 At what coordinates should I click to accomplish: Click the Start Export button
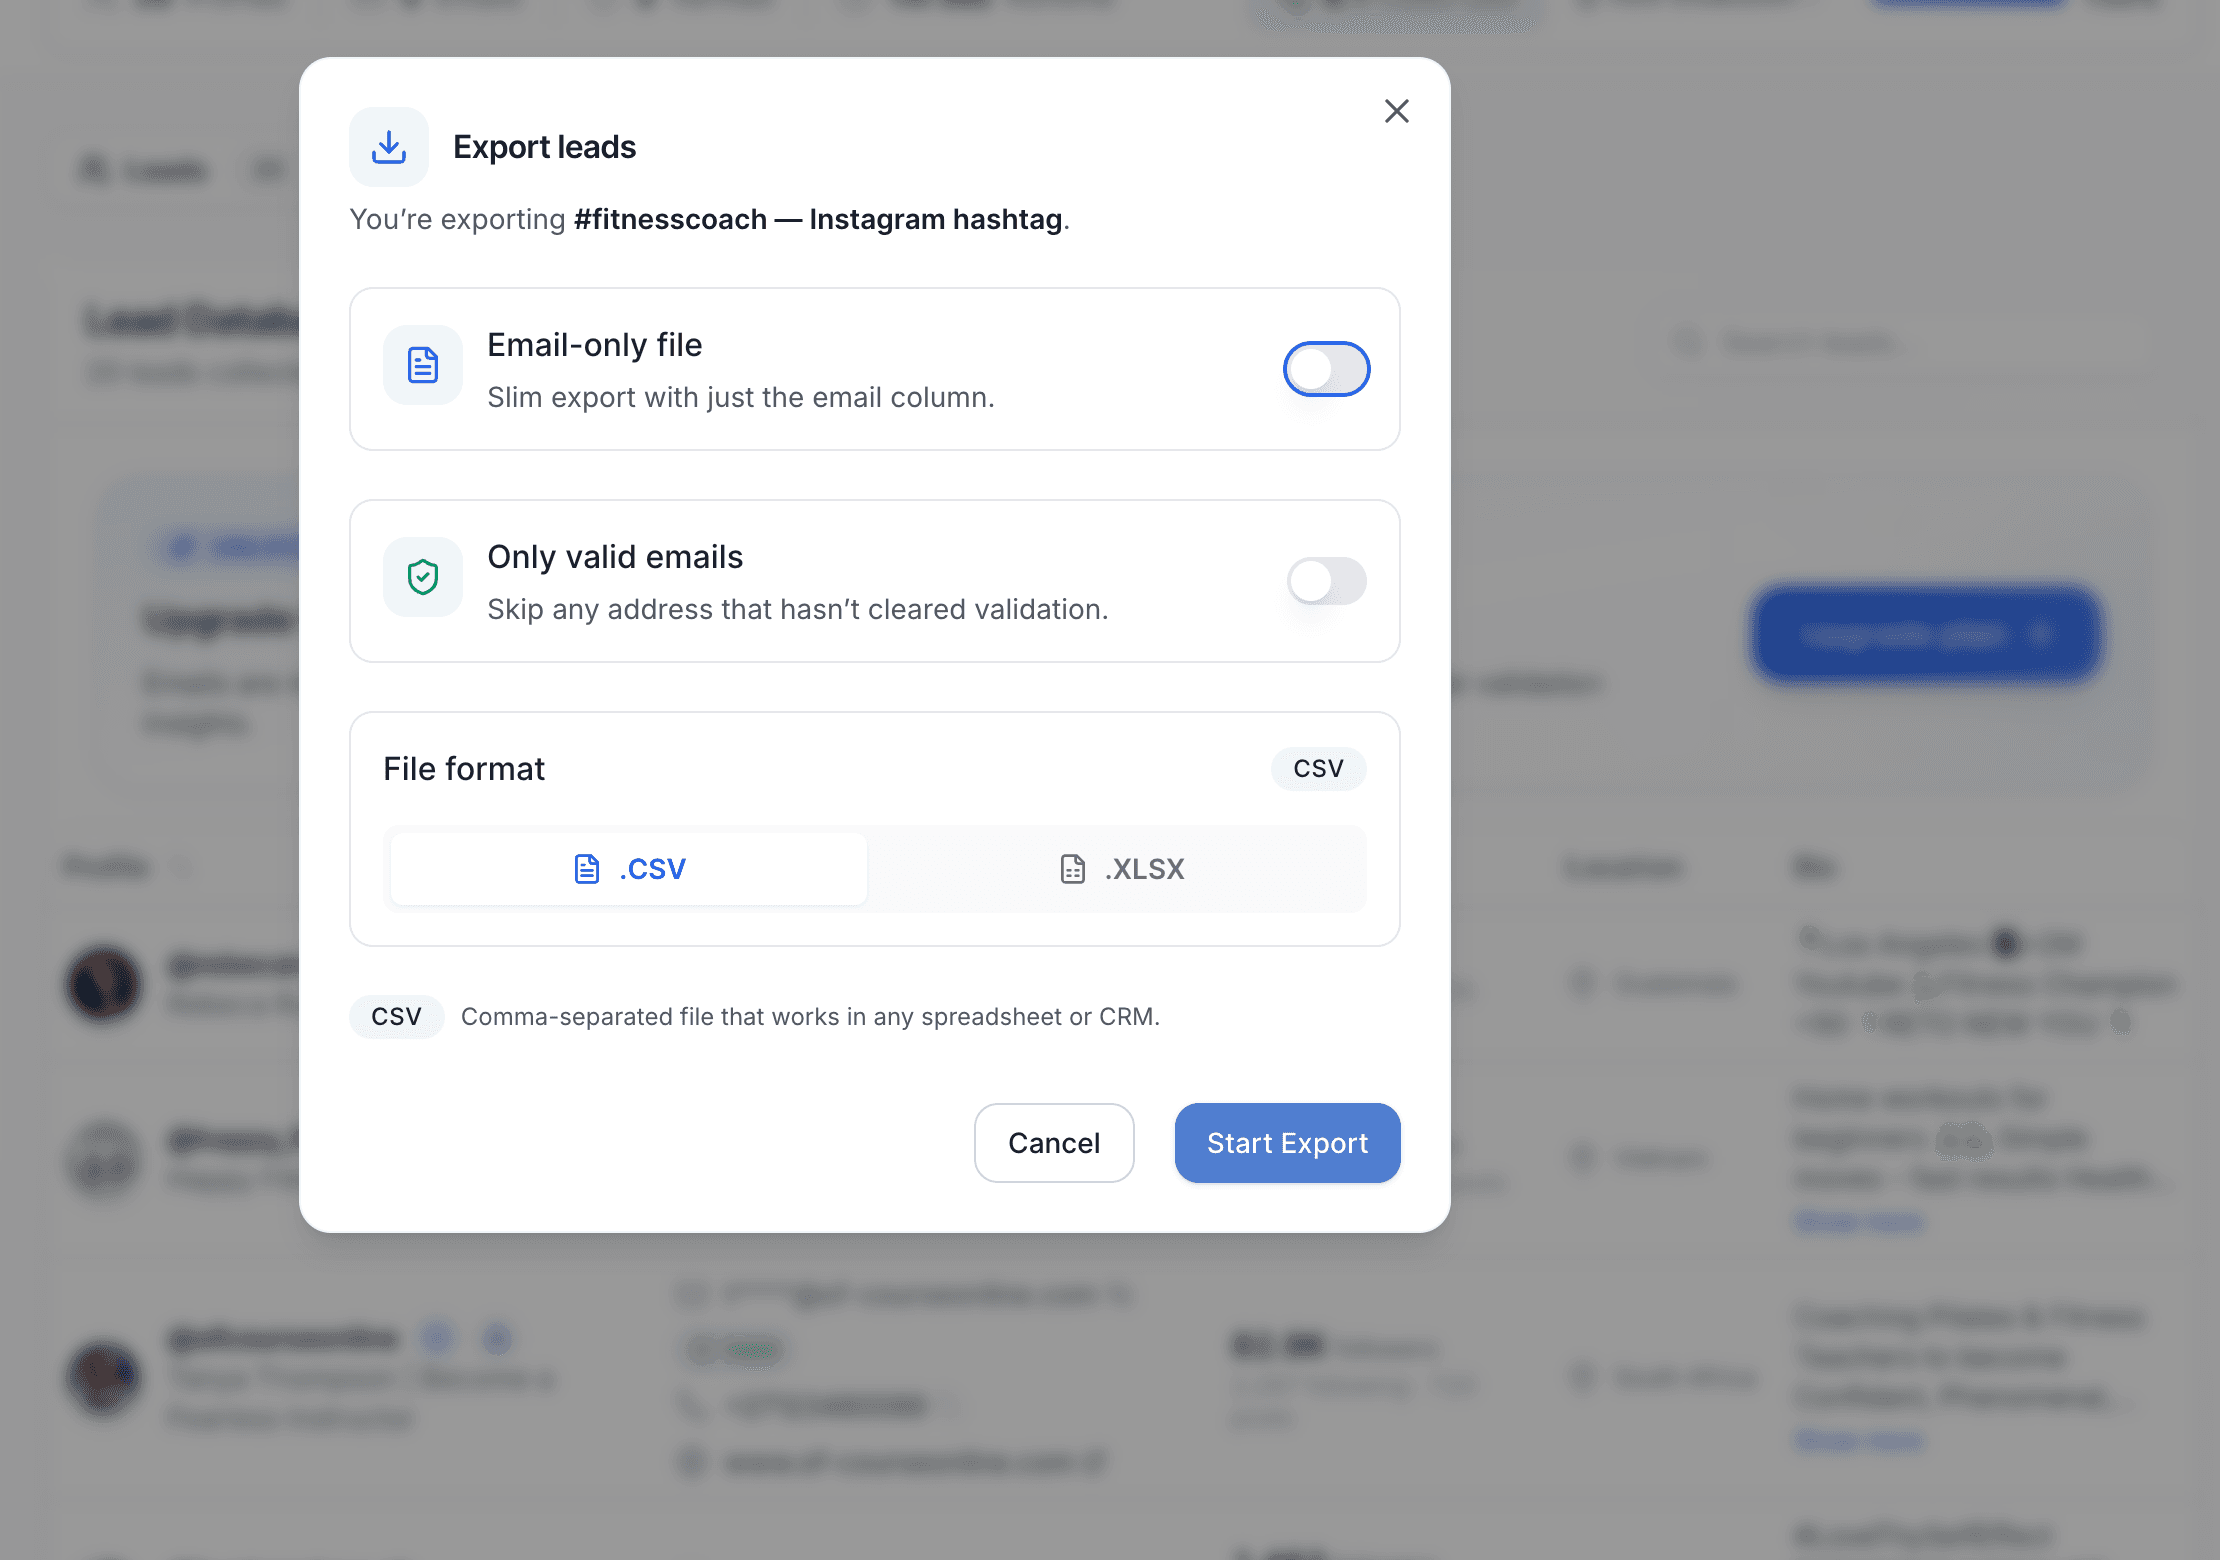click(x=1287, y=1143)
